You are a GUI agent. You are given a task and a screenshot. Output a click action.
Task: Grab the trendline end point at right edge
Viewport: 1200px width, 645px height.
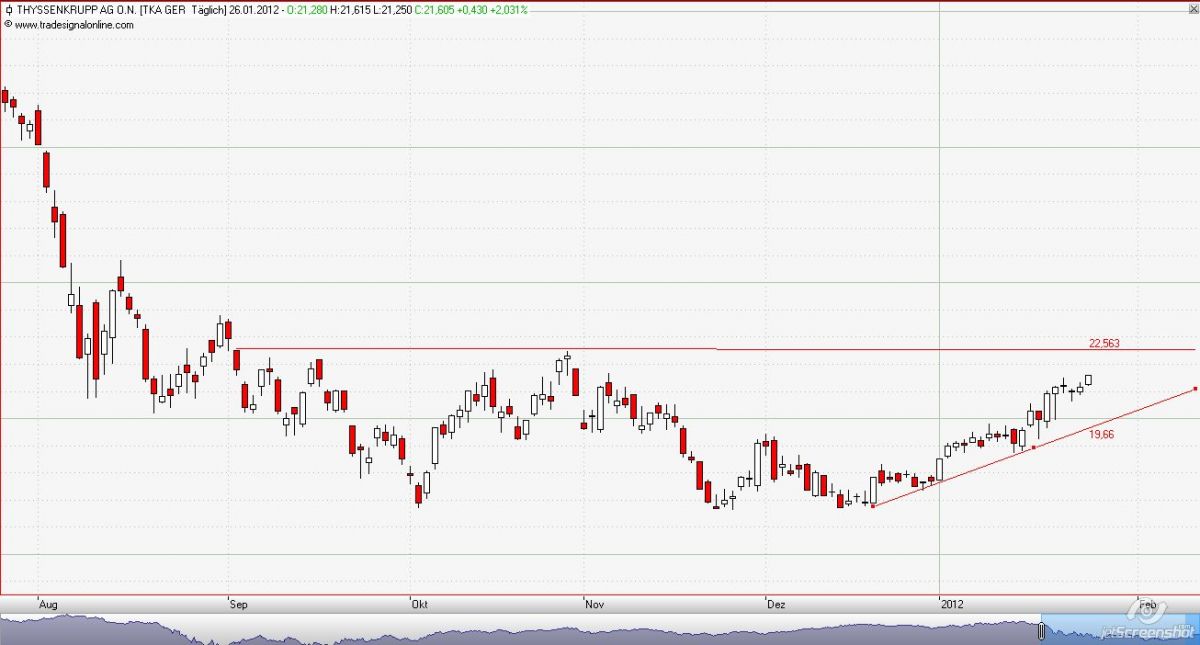[1196, 389]
